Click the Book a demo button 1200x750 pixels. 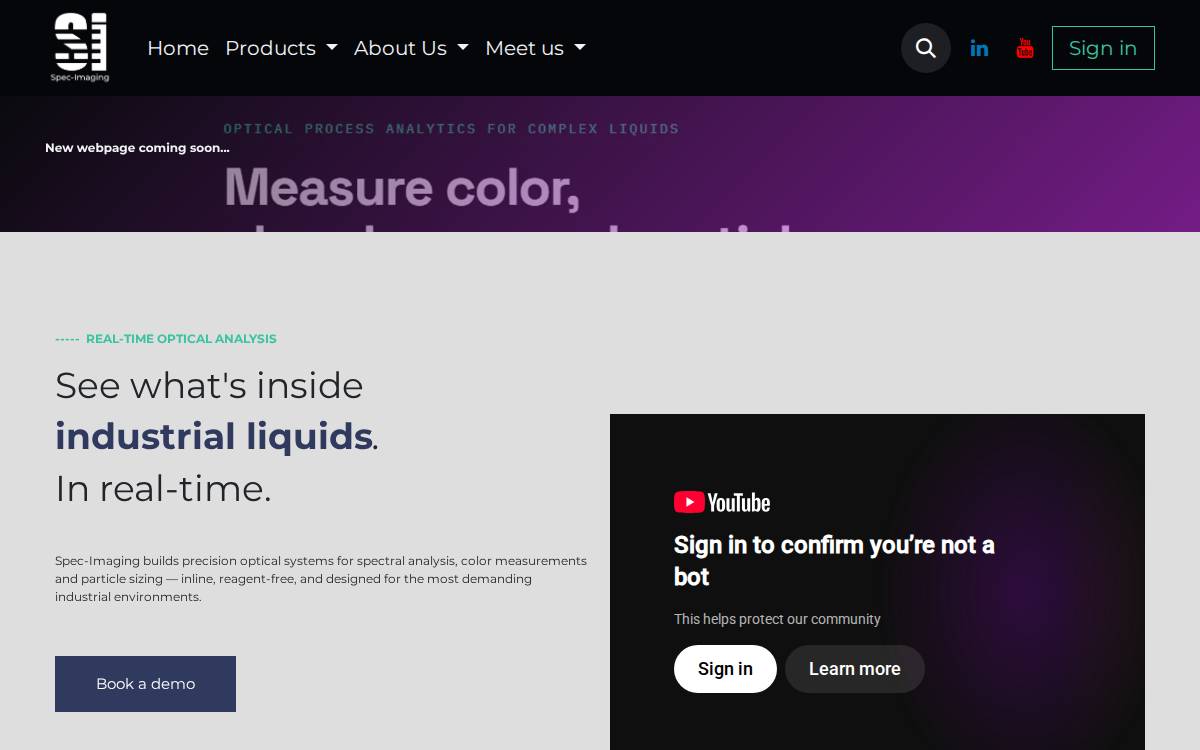(145, 684)
